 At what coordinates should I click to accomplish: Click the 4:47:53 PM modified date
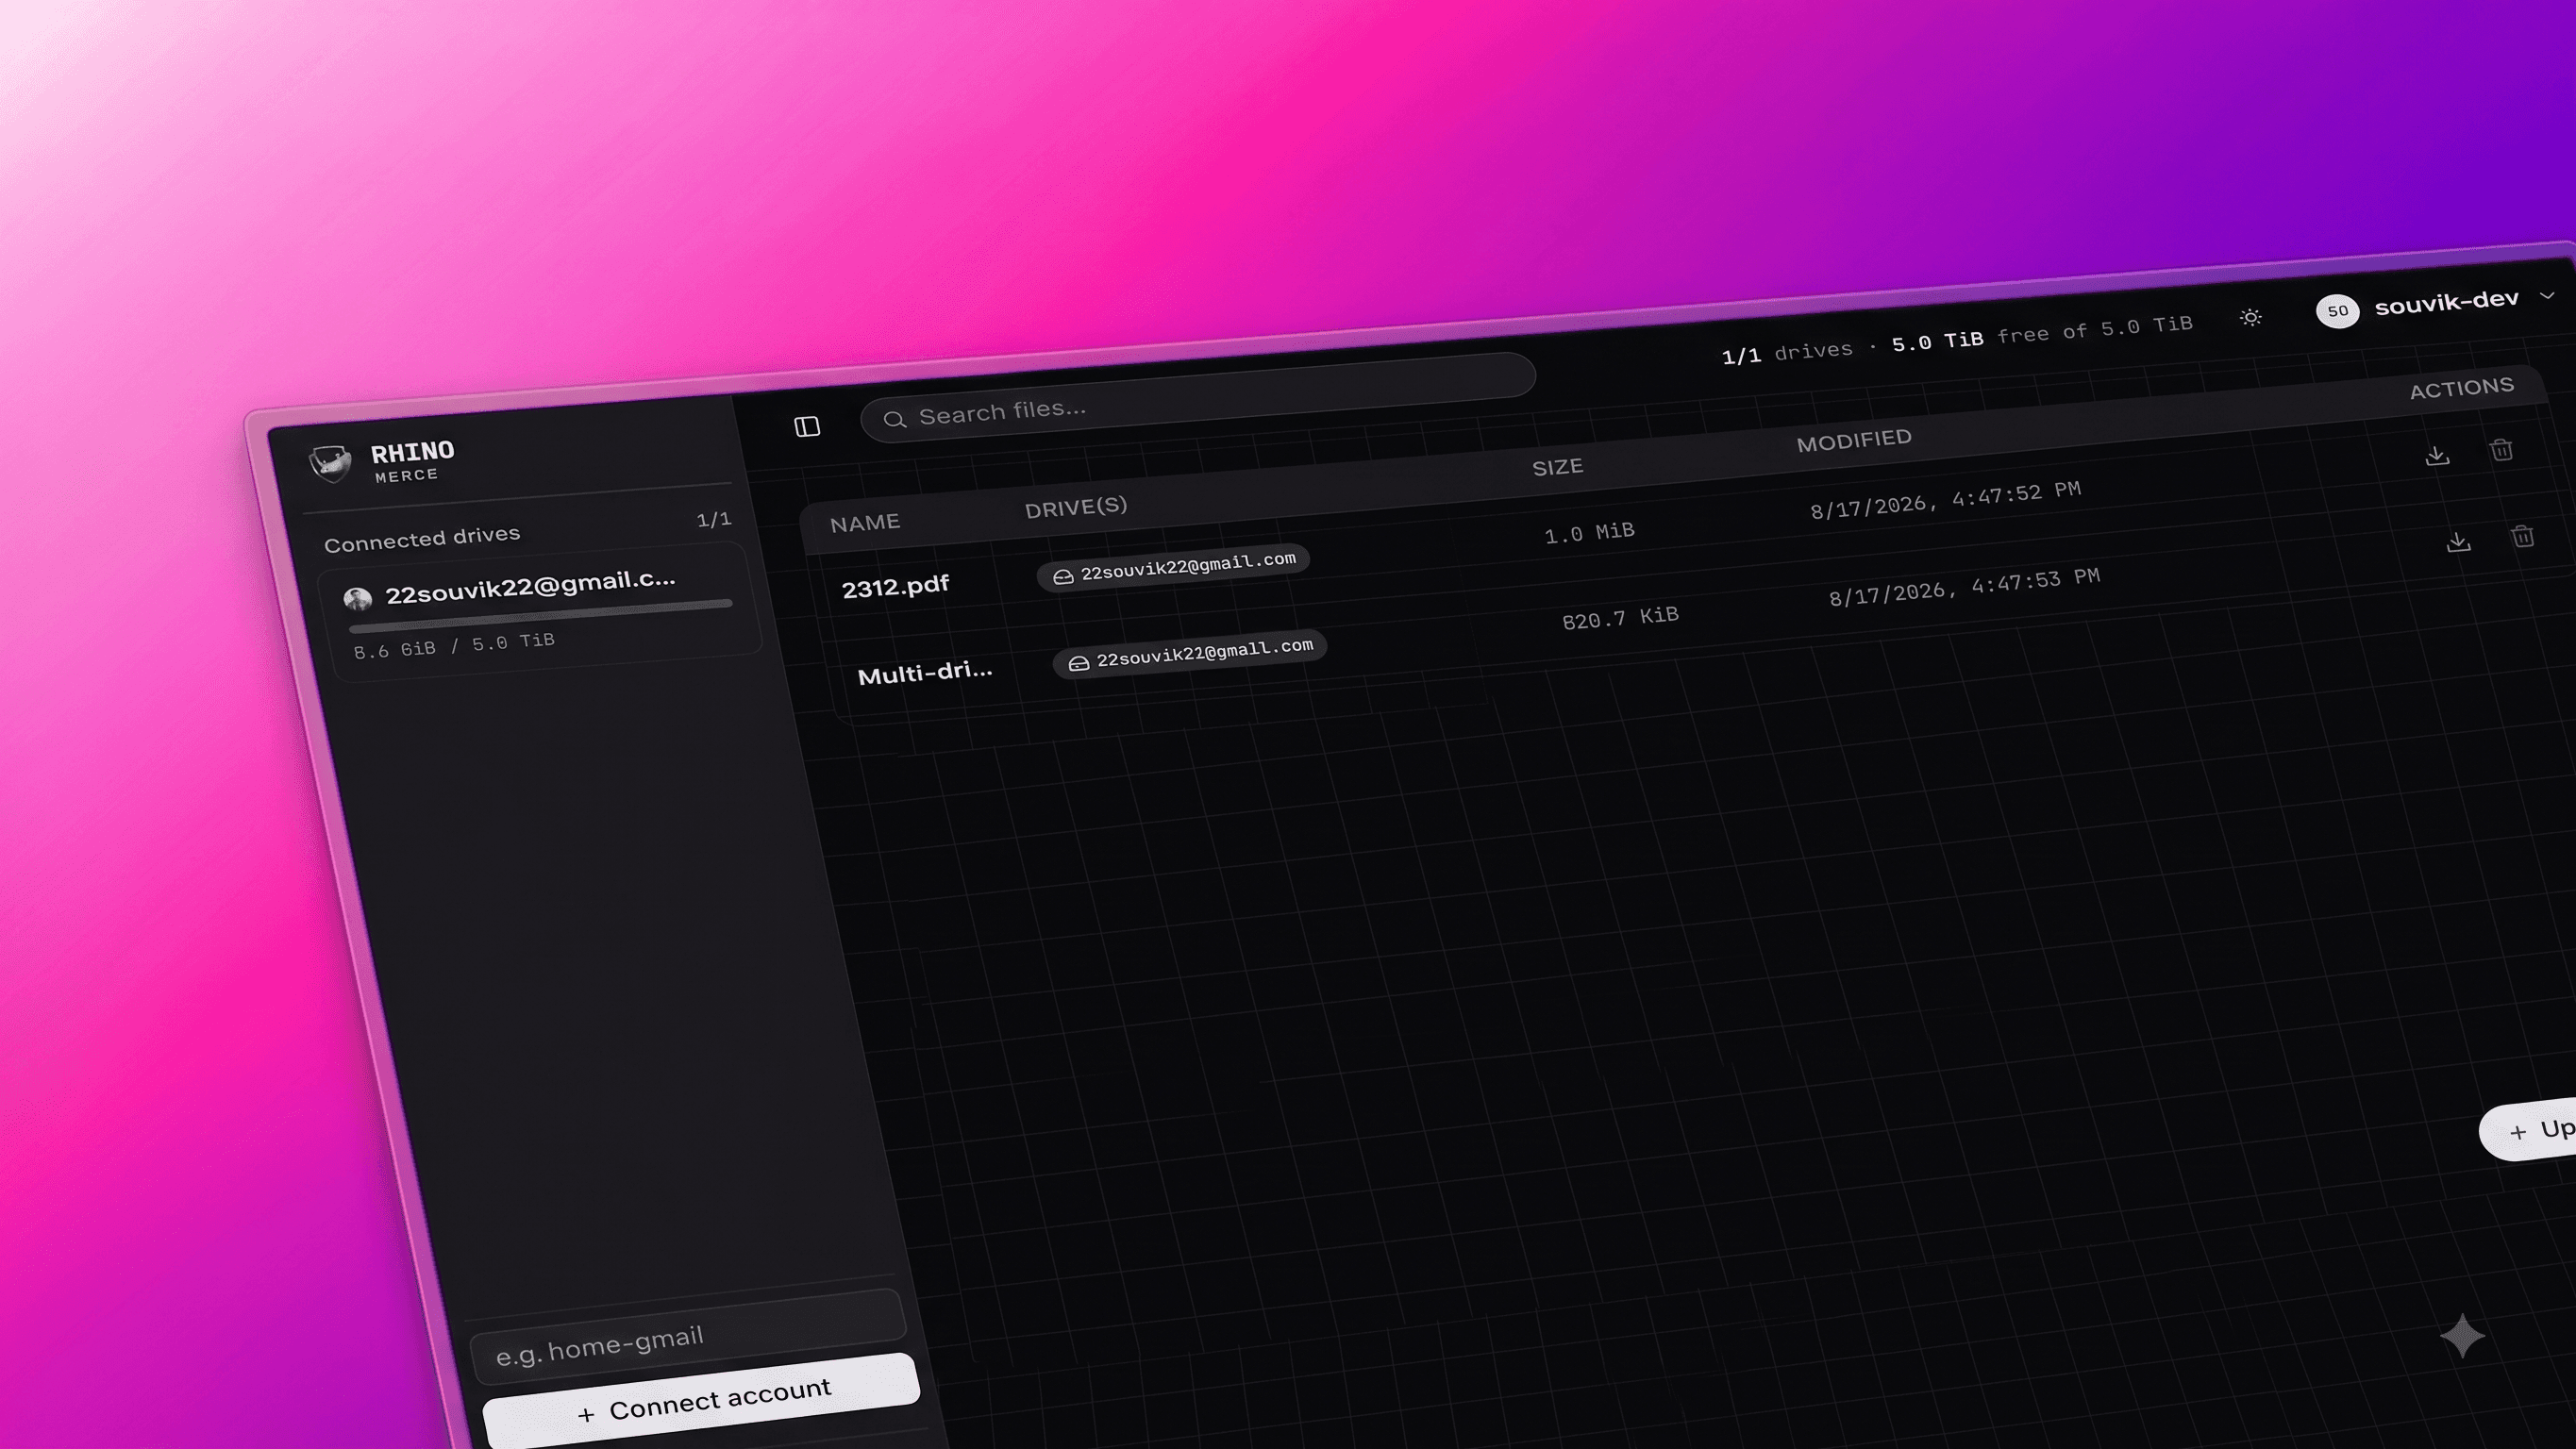tap(1964, 588)
